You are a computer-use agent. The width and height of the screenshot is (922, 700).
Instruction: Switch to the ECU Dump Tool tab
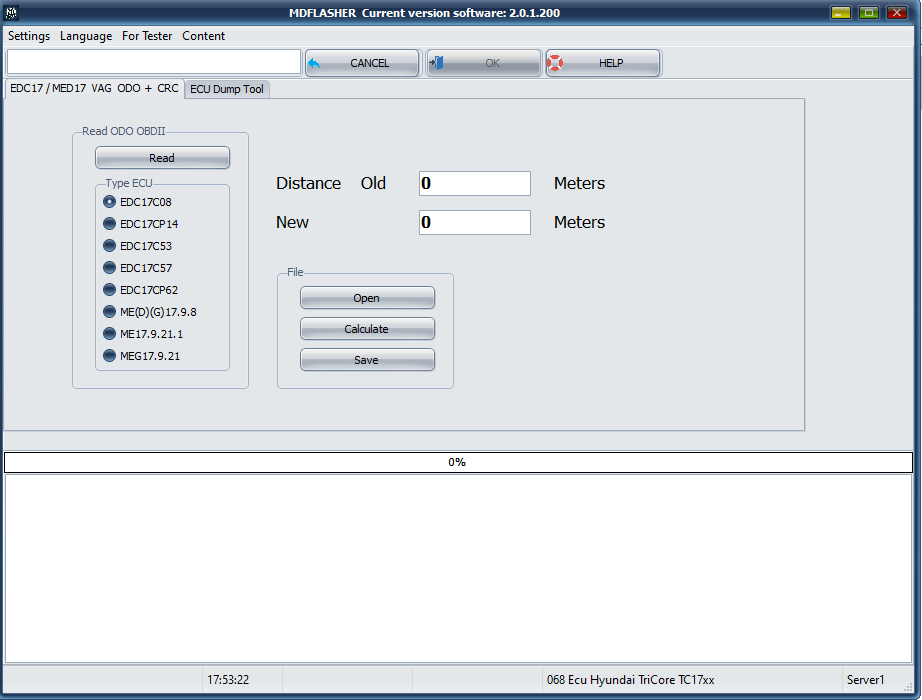227,89
